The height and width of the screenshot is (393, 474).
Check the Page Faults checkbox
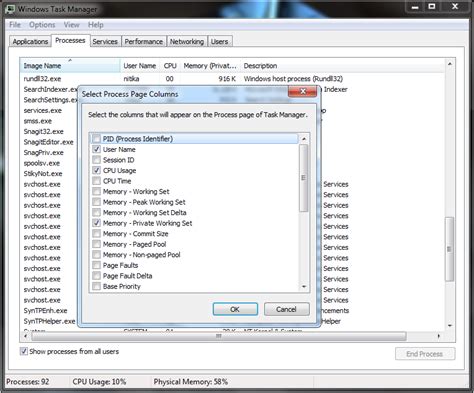point(96,265)
